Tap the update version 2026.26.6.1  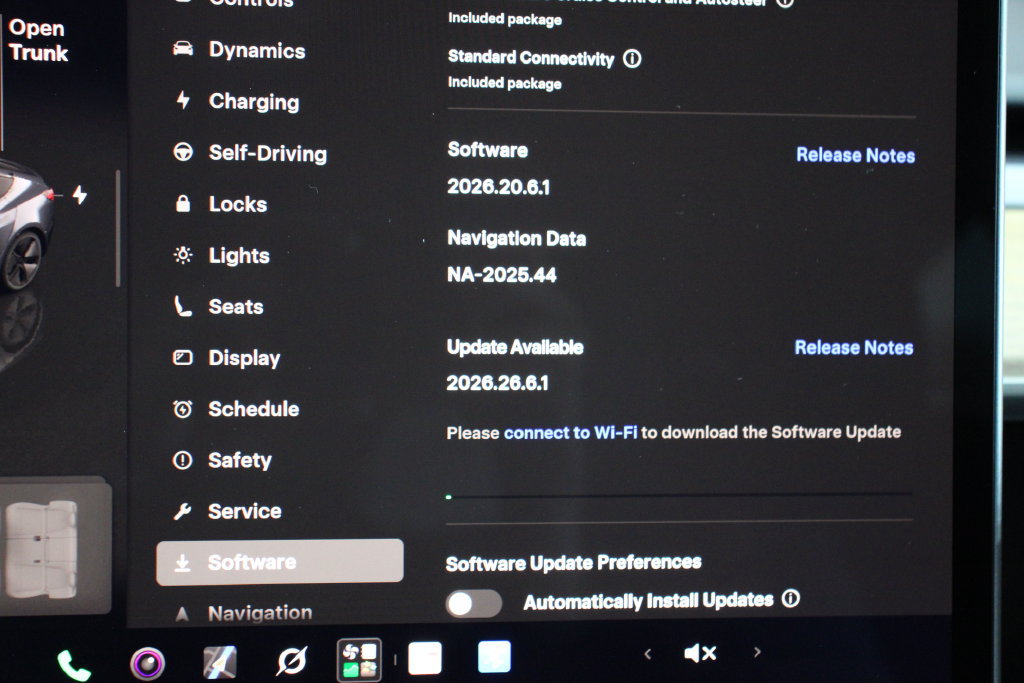click(x=498, y=383)
